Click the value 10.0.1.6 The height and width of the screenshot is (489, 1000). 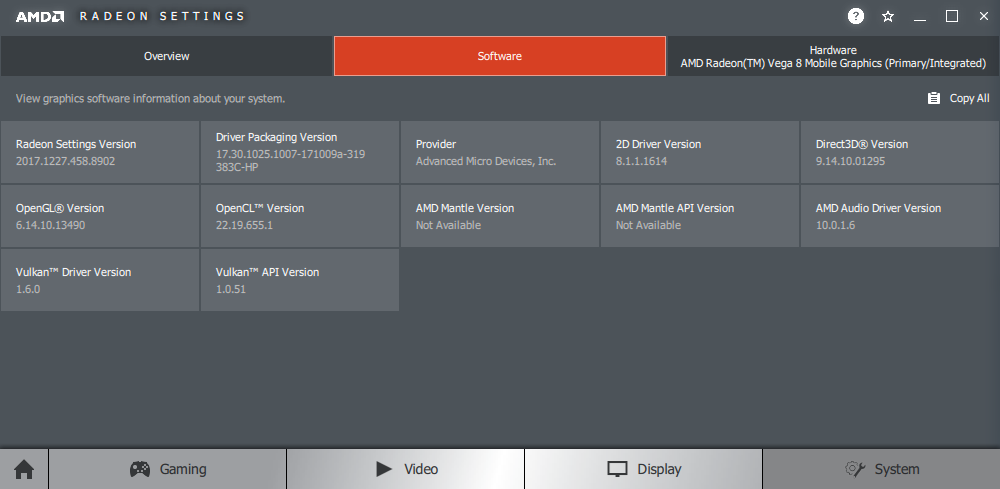pyautogui.click(x=835, y=225)
